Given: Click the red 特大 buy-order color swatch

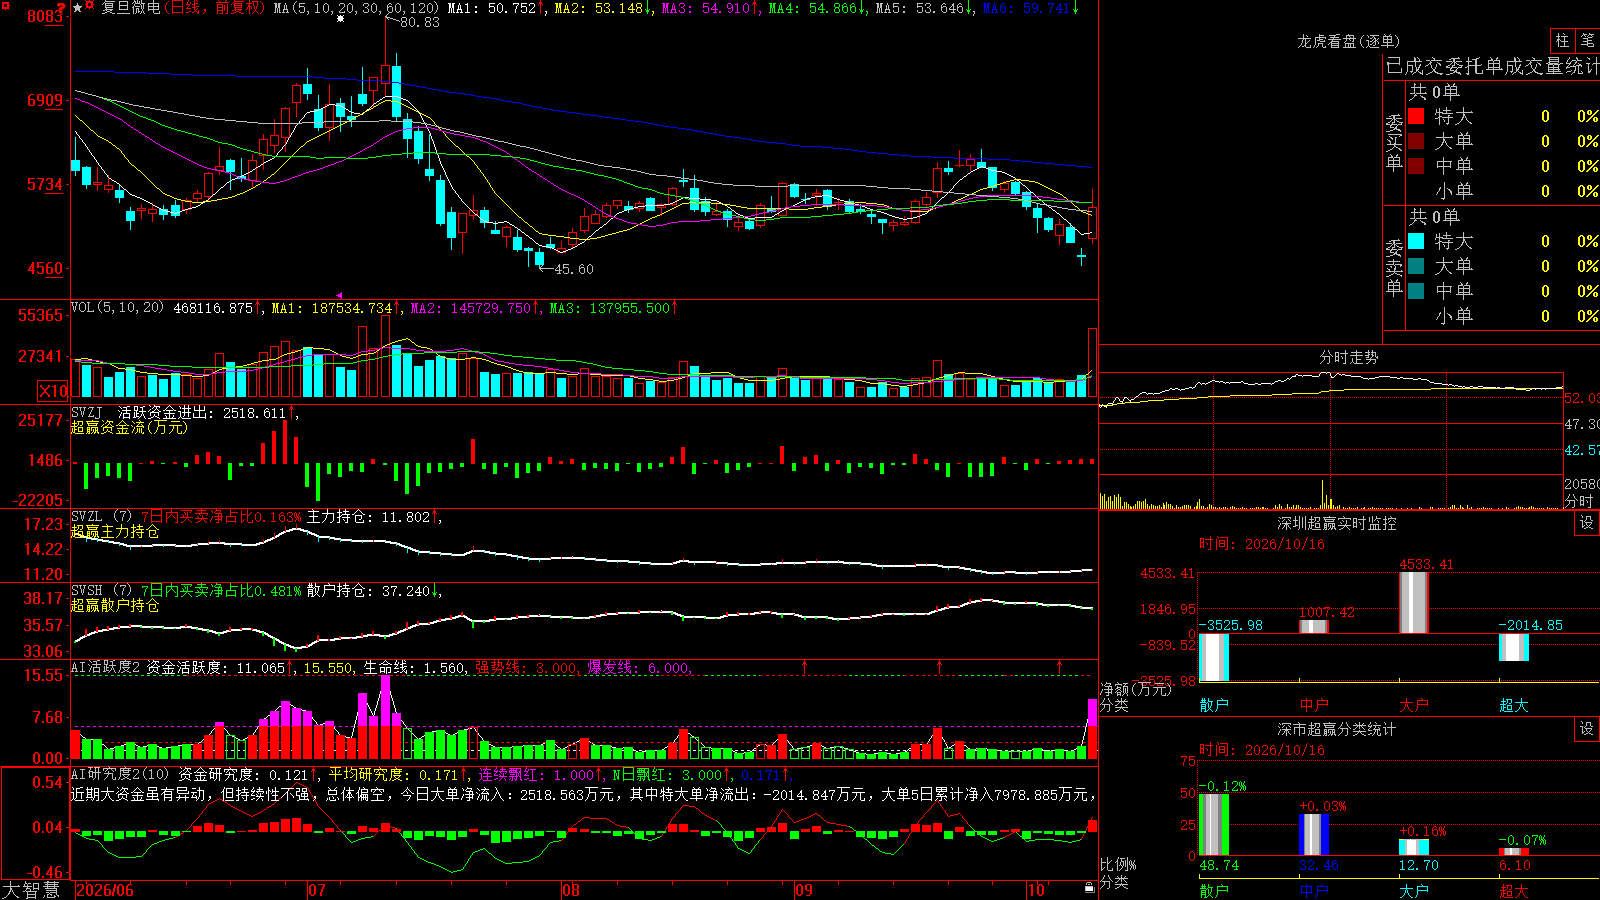Looking at the screenshot, I should 1416,116.
